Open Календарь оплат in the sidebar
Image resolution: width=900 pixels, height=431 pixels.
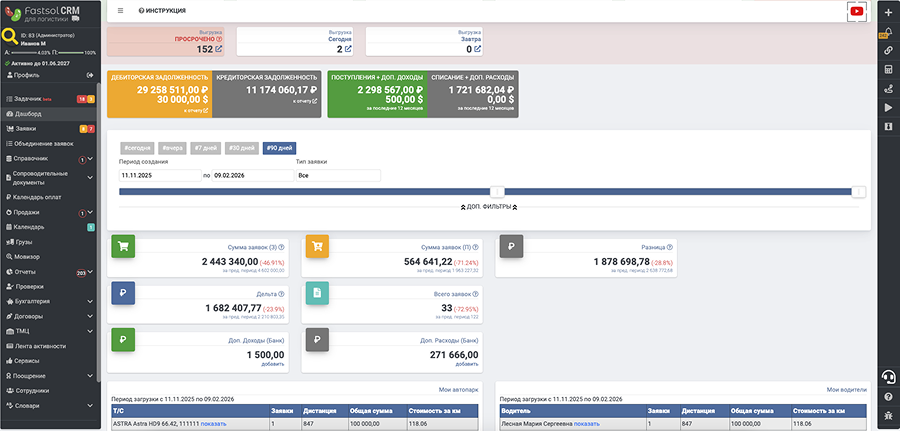pyautogui.click(x=39, y=196)
